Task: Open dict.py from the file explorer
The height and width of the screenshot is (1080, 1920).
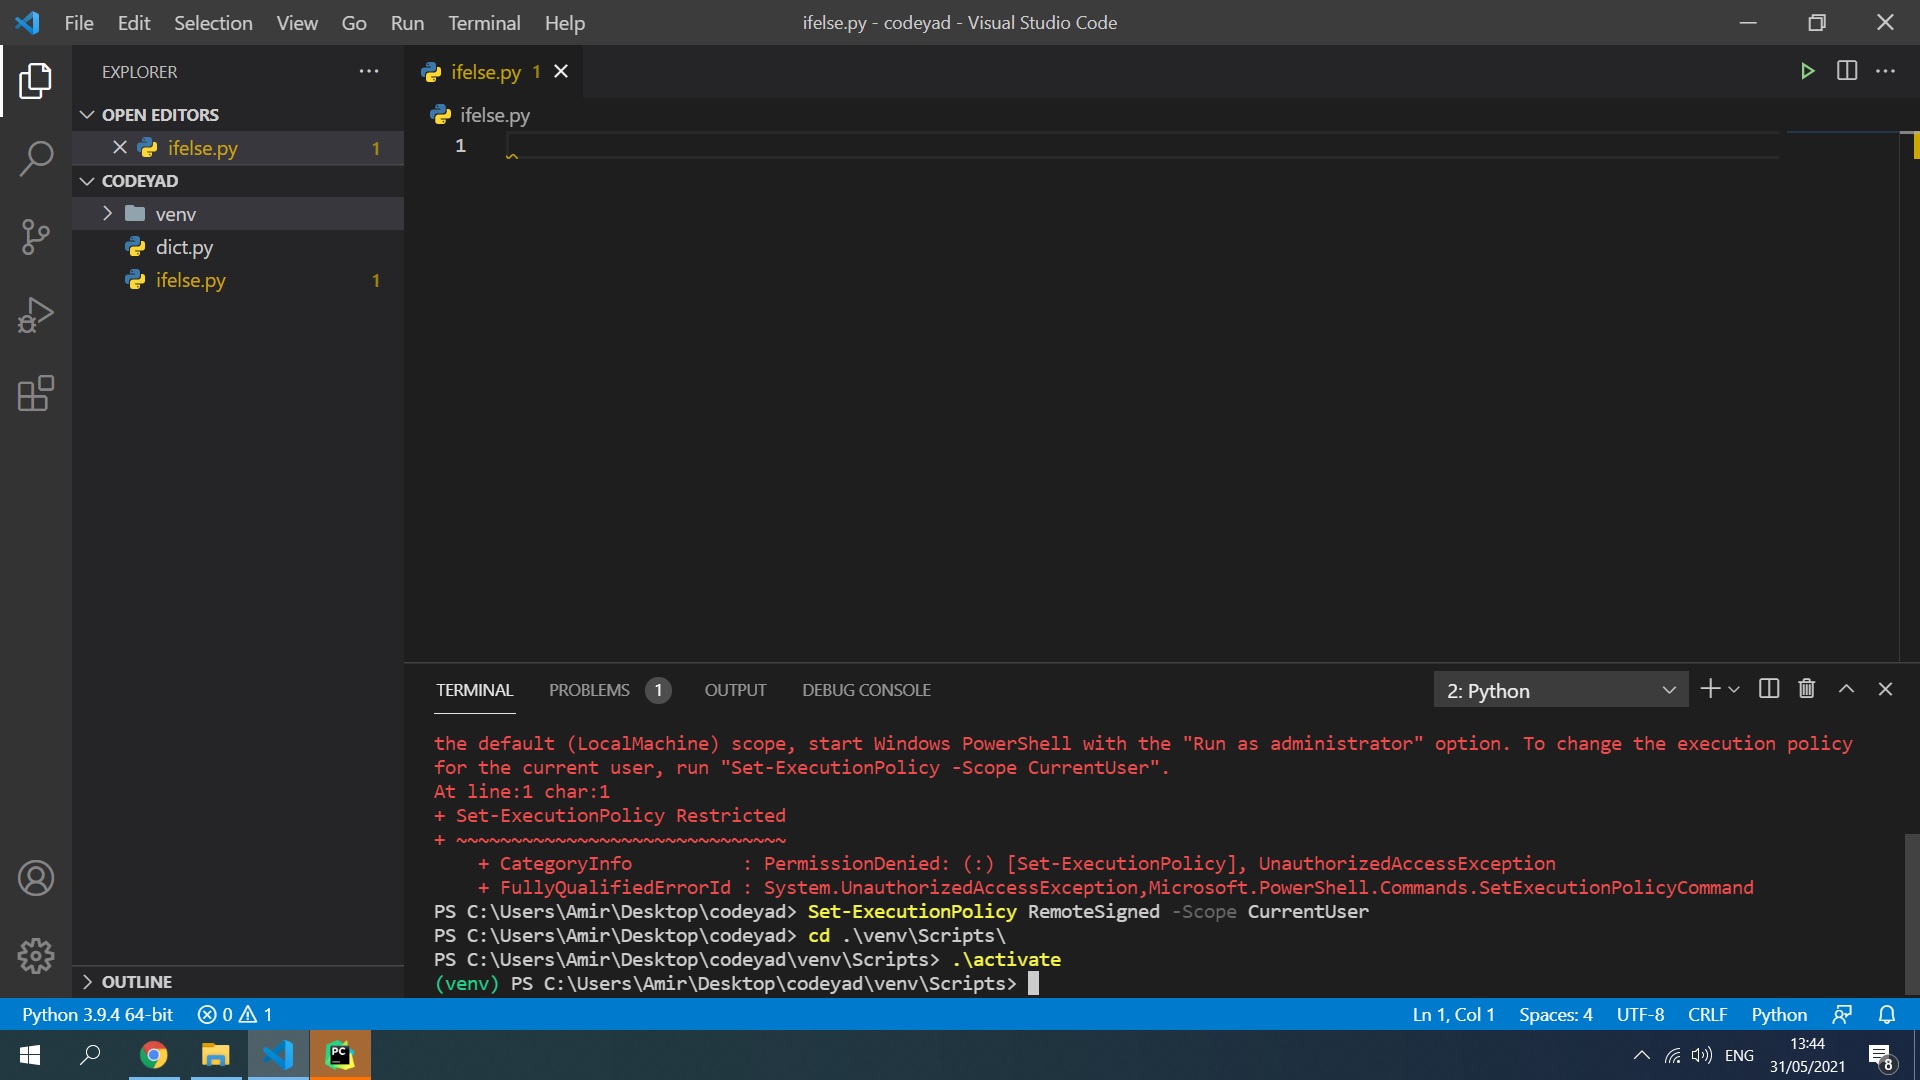Action: (x=238, y=247)
